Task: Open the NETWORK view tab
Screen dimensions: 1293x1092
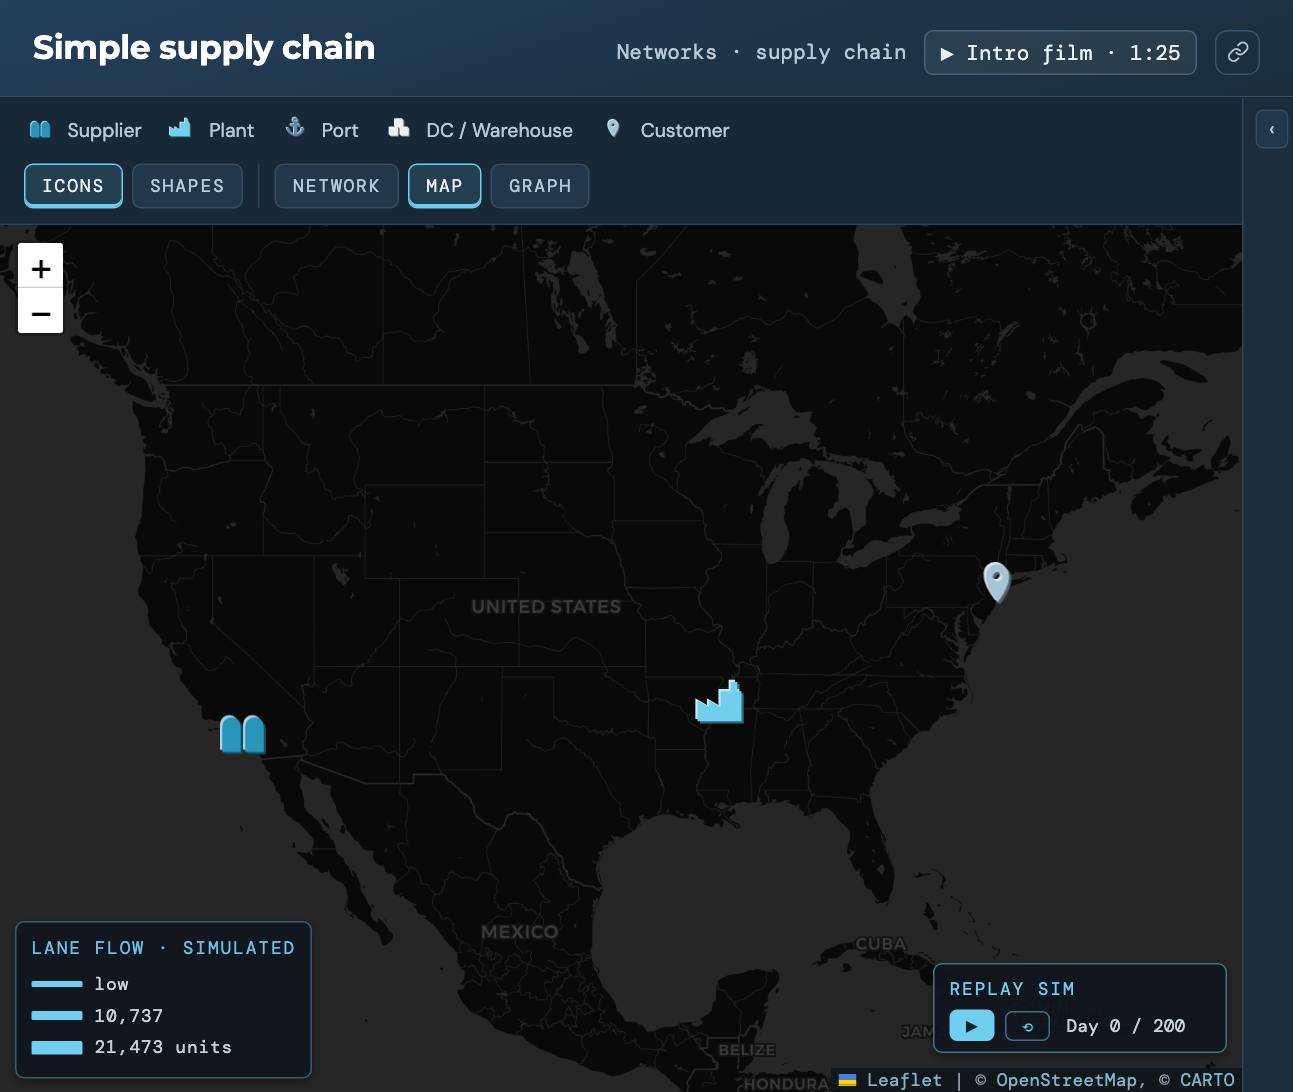Action: pyautogui.click(x=337, y=186)
